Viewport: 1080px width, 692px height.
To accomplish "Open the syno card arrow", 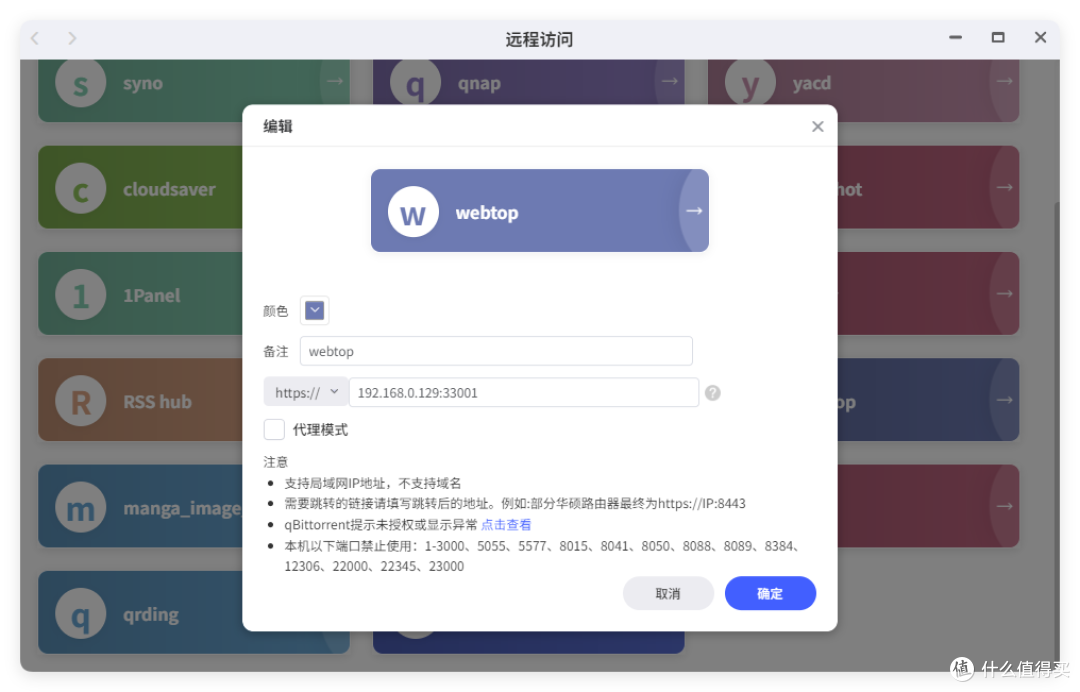I will coord(335,81).
